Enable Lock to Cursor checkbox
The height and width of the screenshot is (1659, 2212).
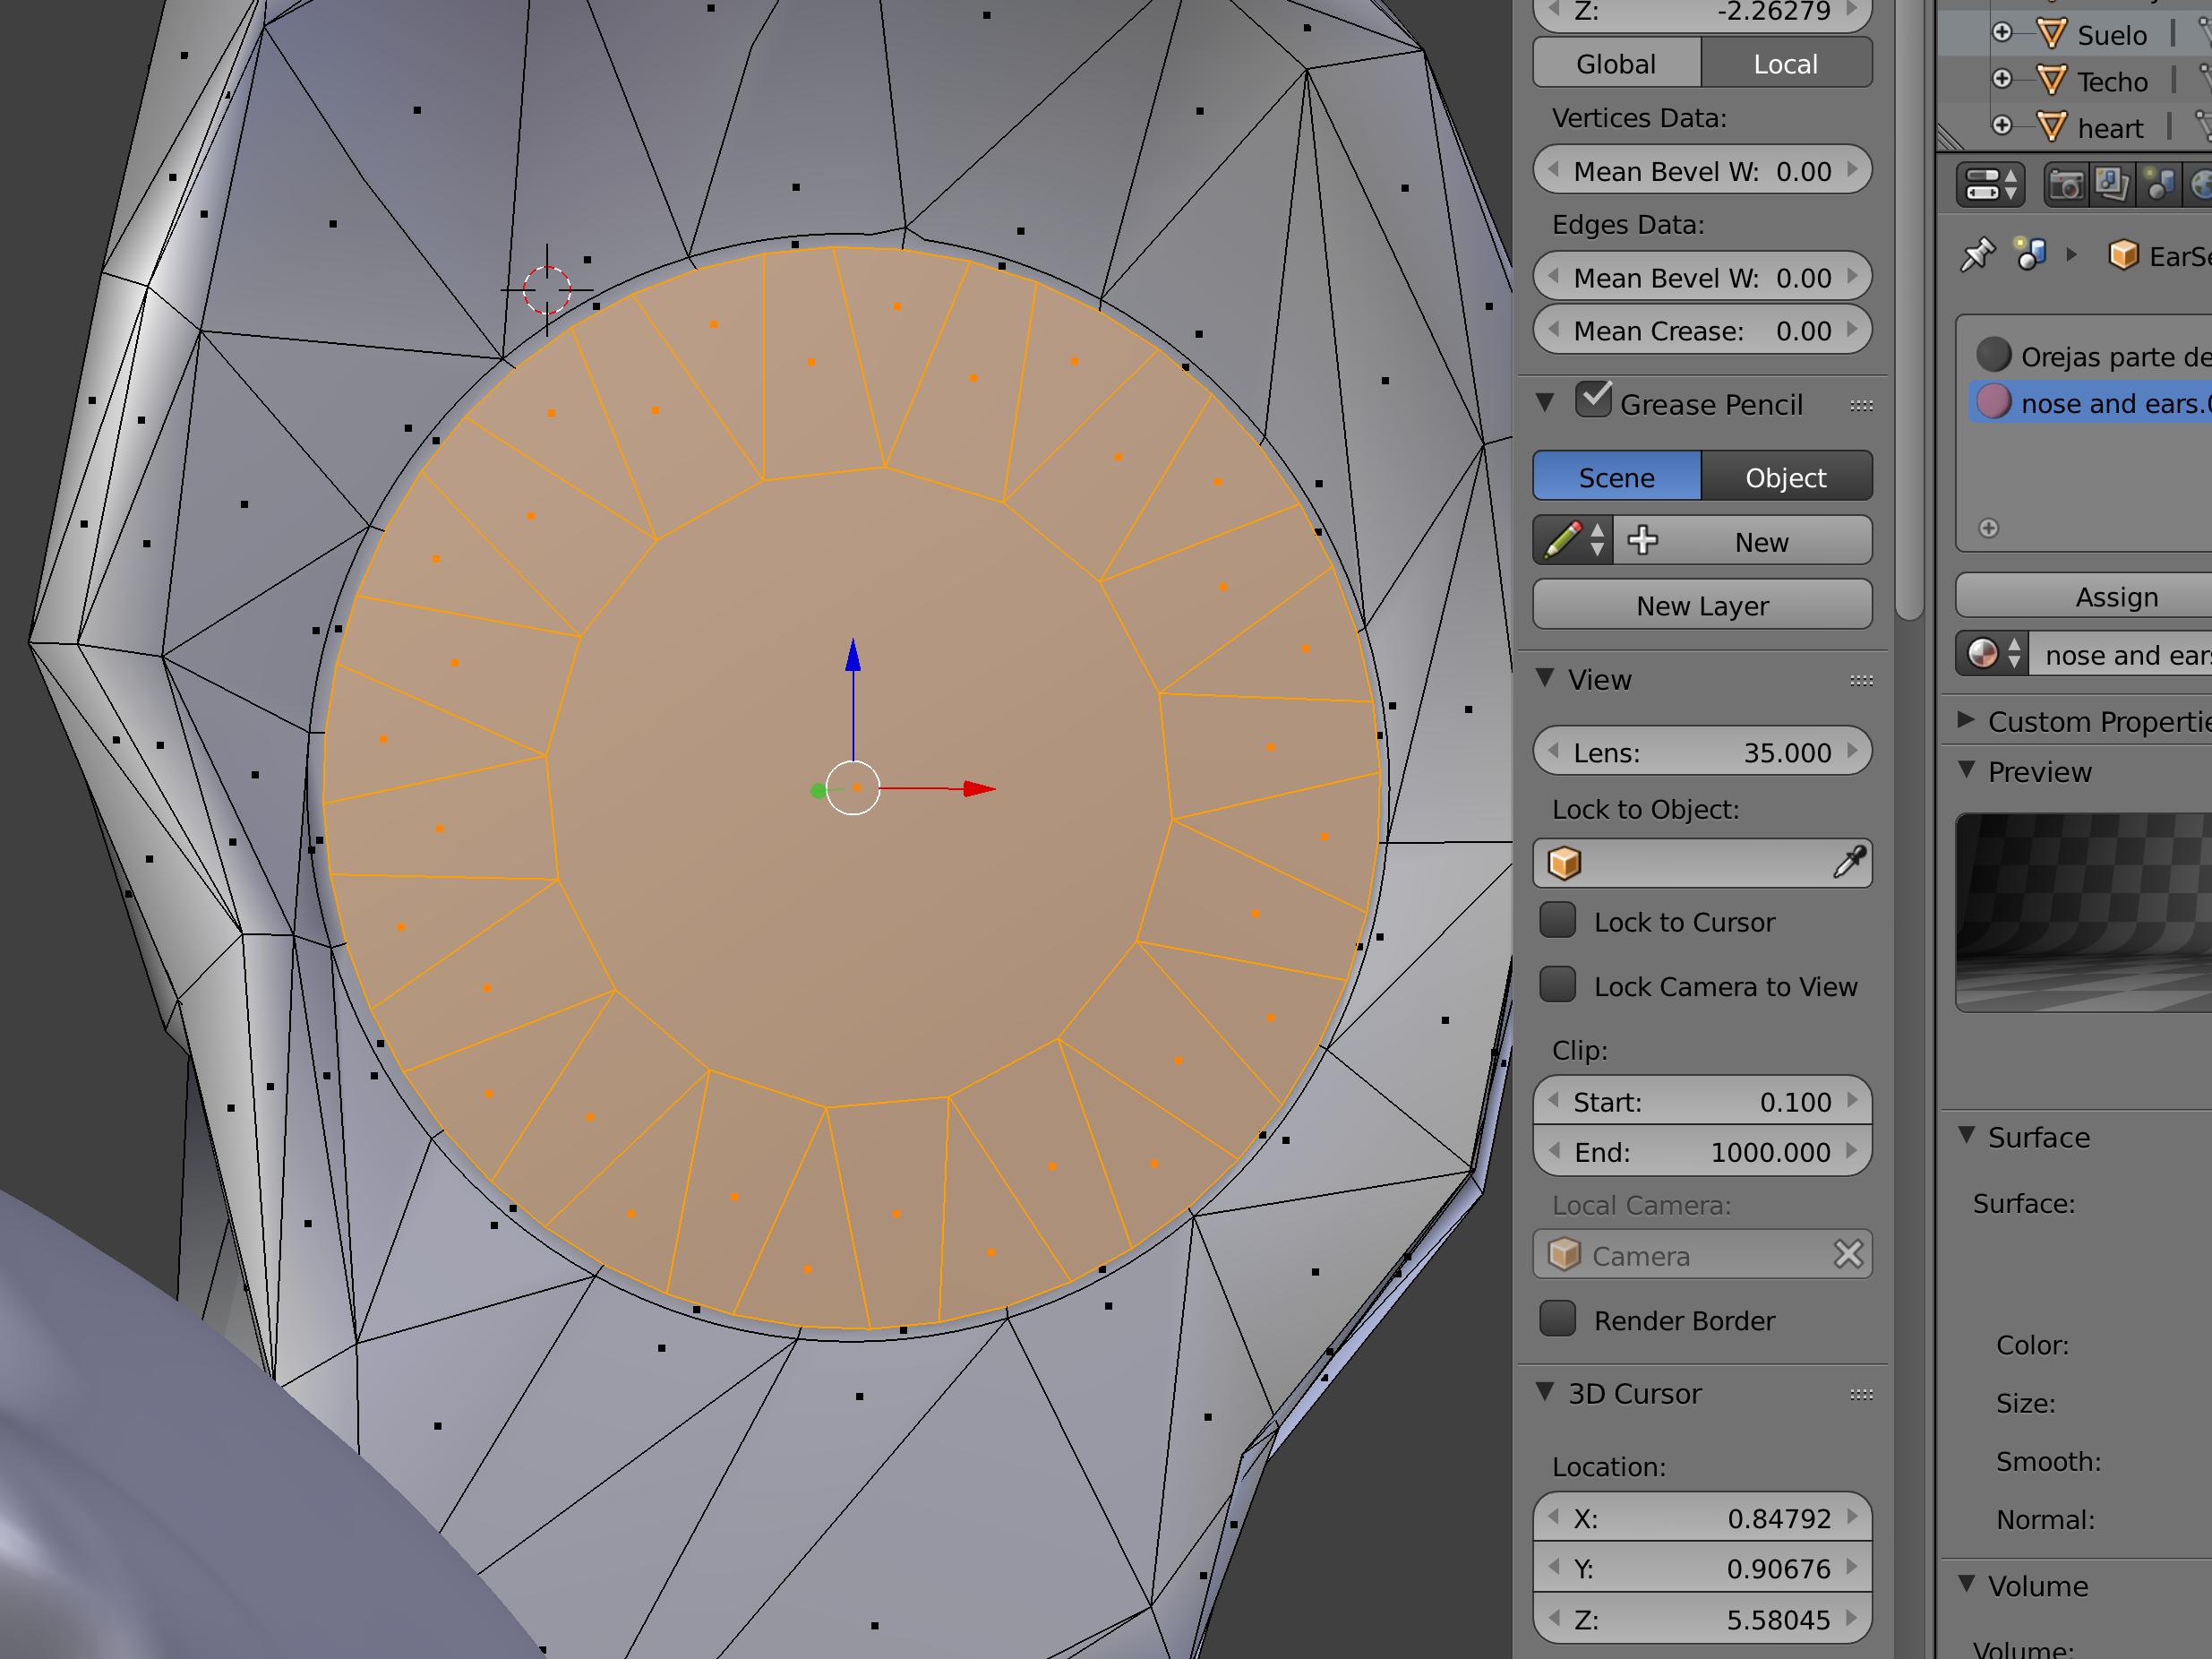coord(1557,921)
